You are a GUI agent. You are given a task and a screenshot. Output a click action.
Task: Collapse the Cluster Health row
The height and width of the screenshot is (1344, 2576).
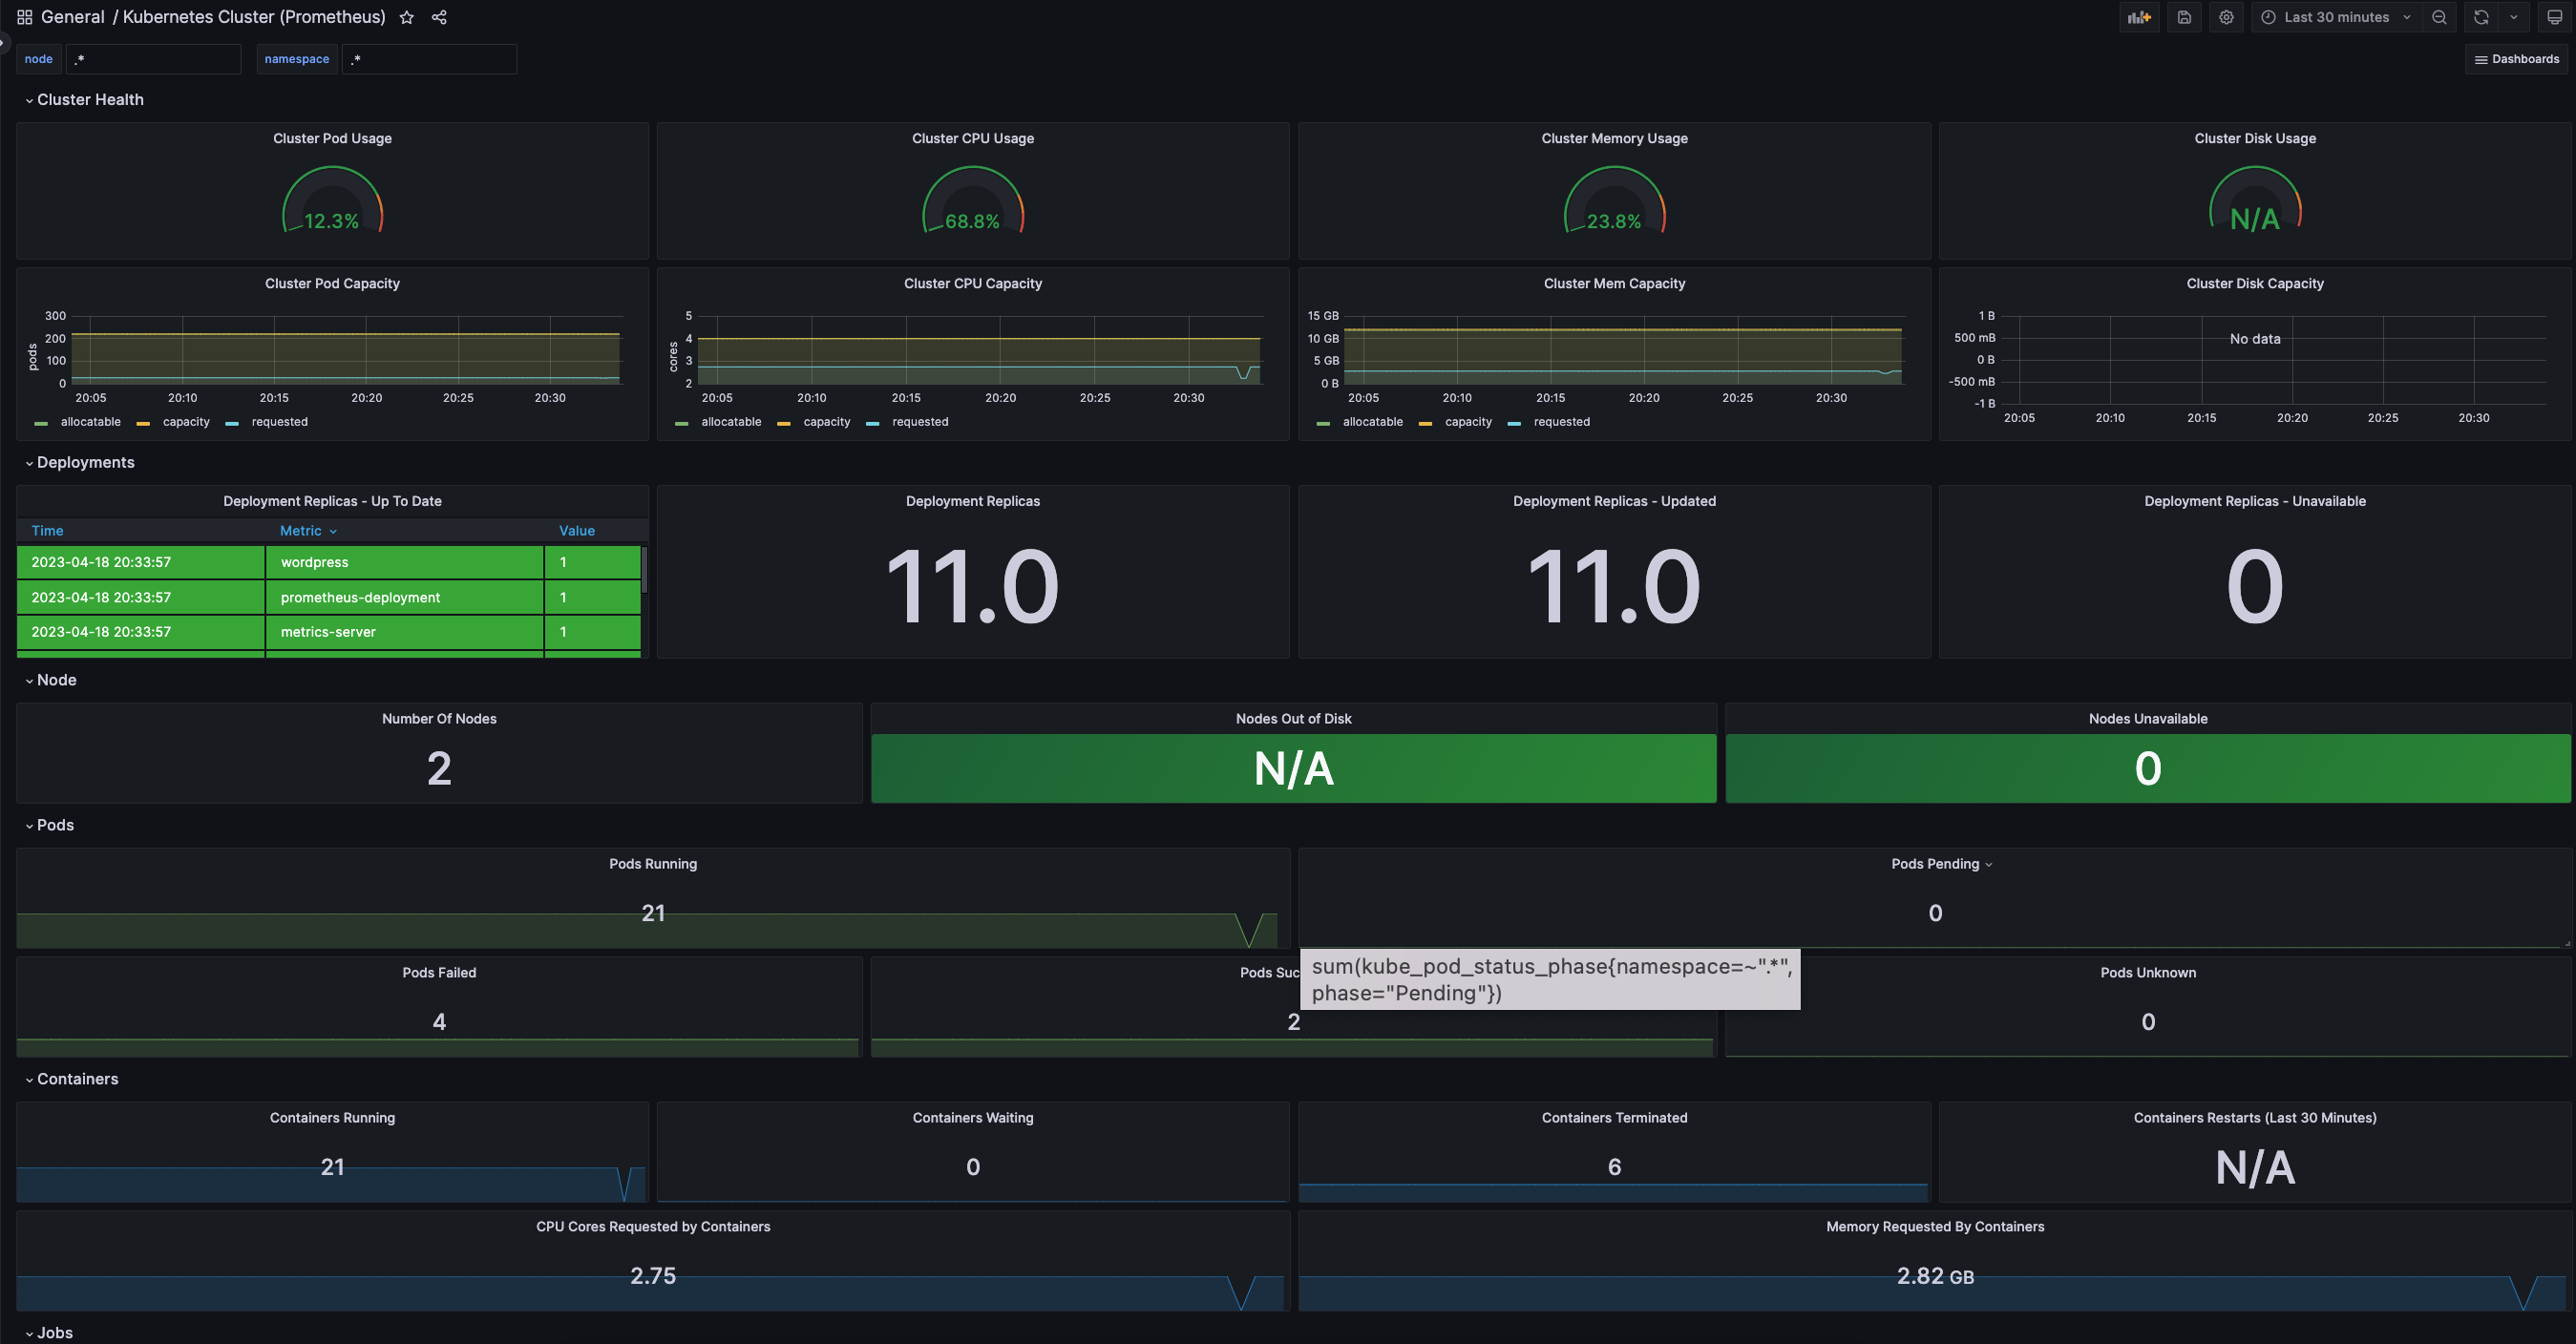click(x=90, y=100)
